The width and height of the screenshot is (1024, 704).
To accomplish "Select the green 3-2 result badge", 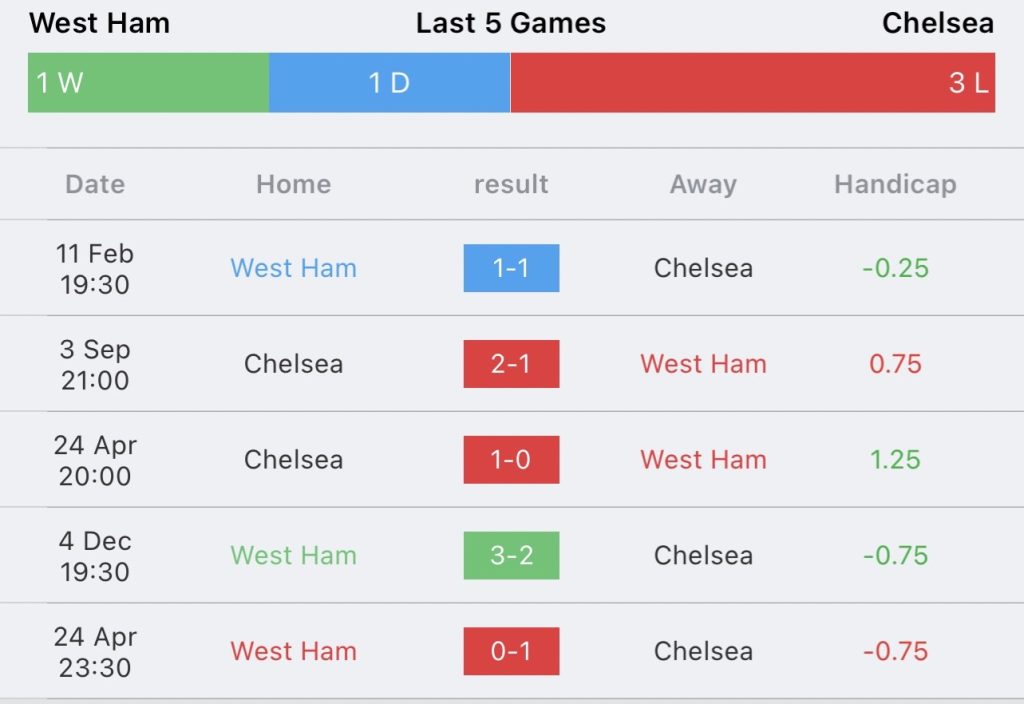I will (x=511, y=556).
